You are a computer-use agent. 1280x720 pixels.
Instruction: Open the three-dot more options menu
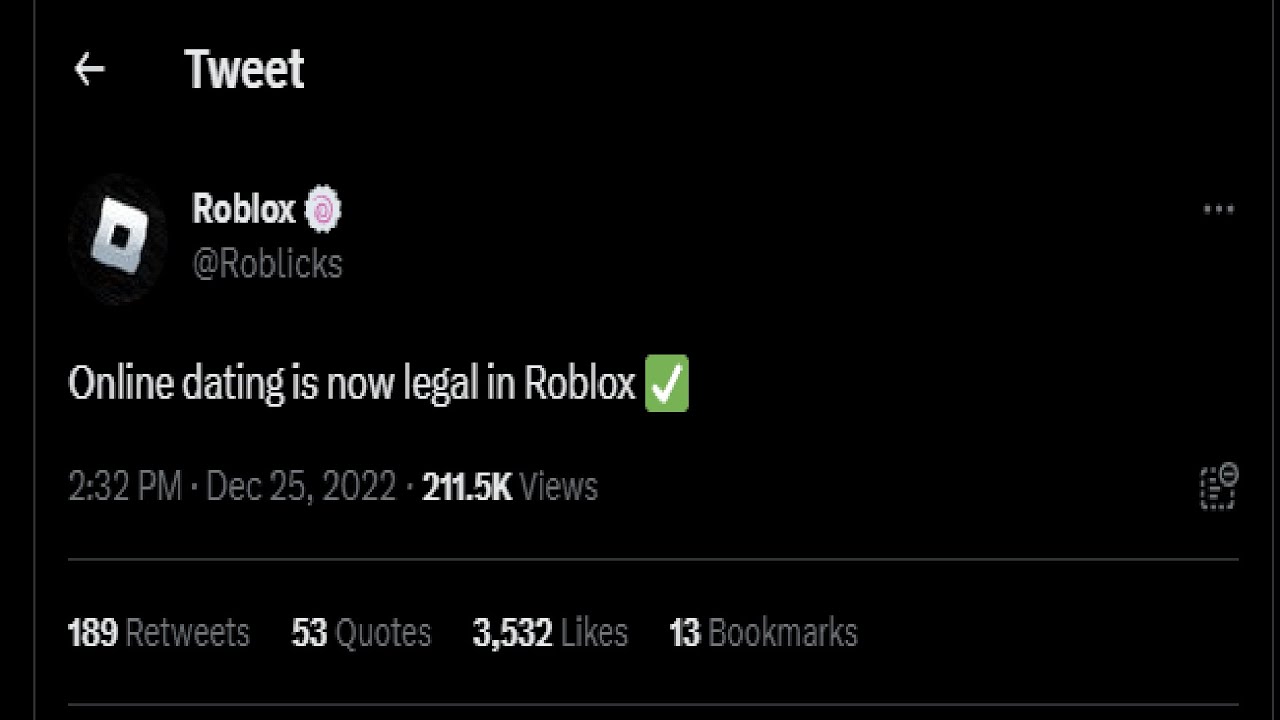tap(1218, 210)
